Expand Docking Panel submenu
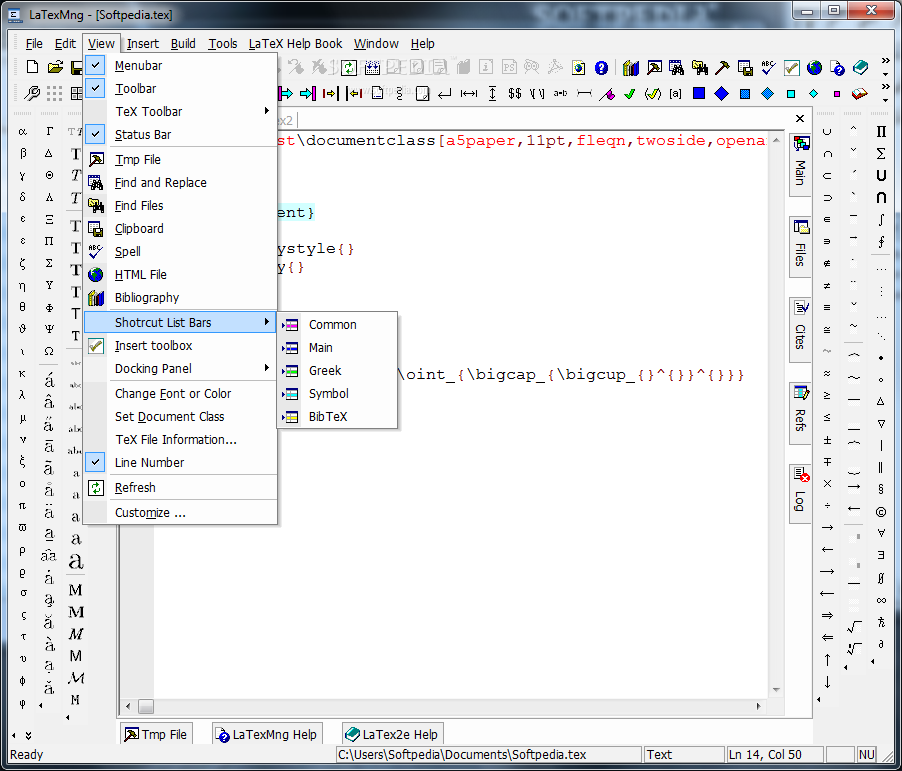902x771 pixels. [x=180, y=369]
